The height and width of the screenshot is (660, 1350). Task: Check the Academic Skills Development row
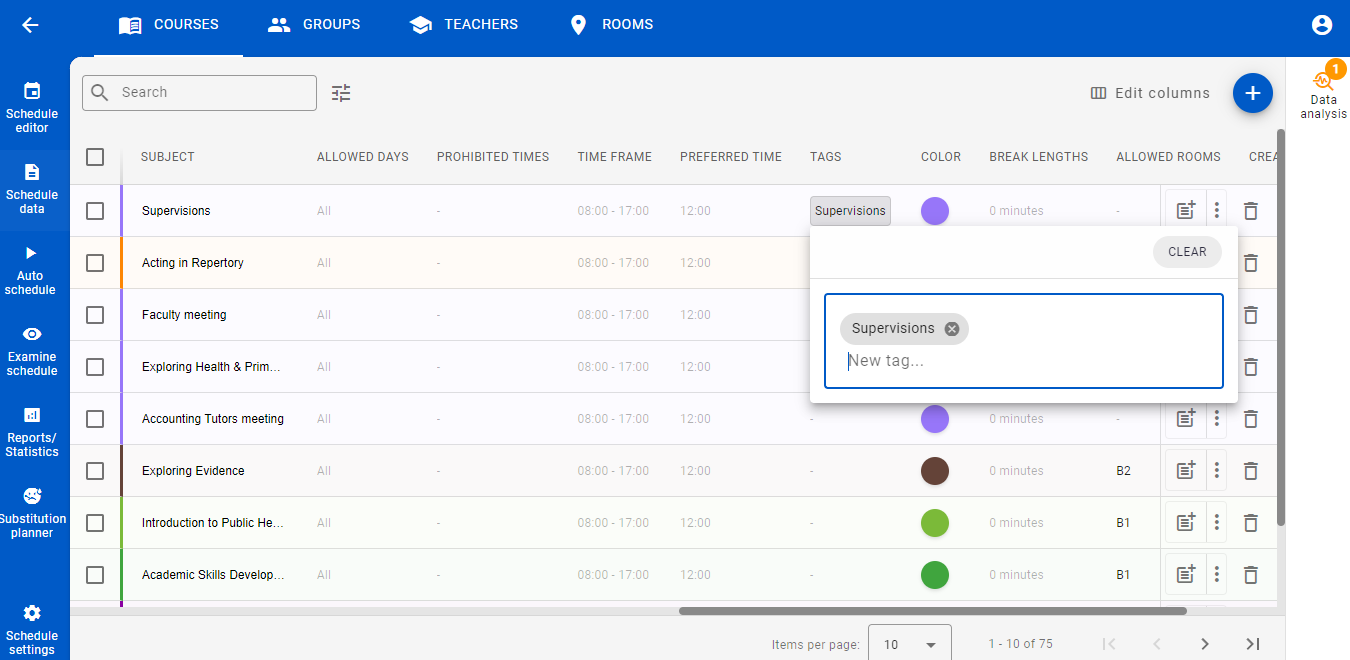point(95,575)
